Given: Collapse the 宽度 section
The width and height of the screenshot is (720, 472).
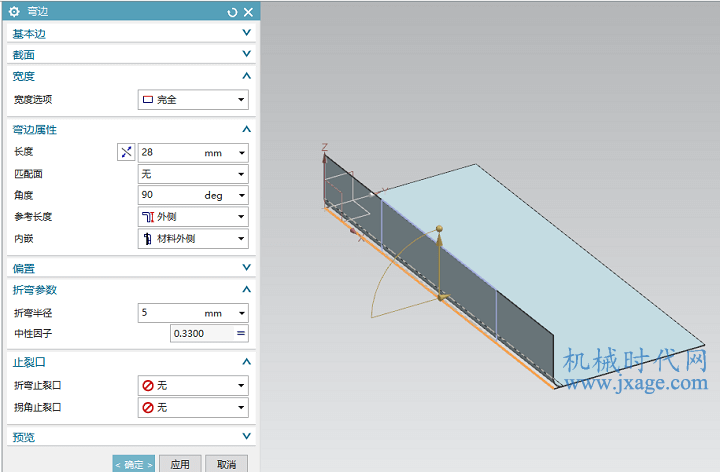Looking at the screenshot, I should pyautogui.click(x=247, y=76).
